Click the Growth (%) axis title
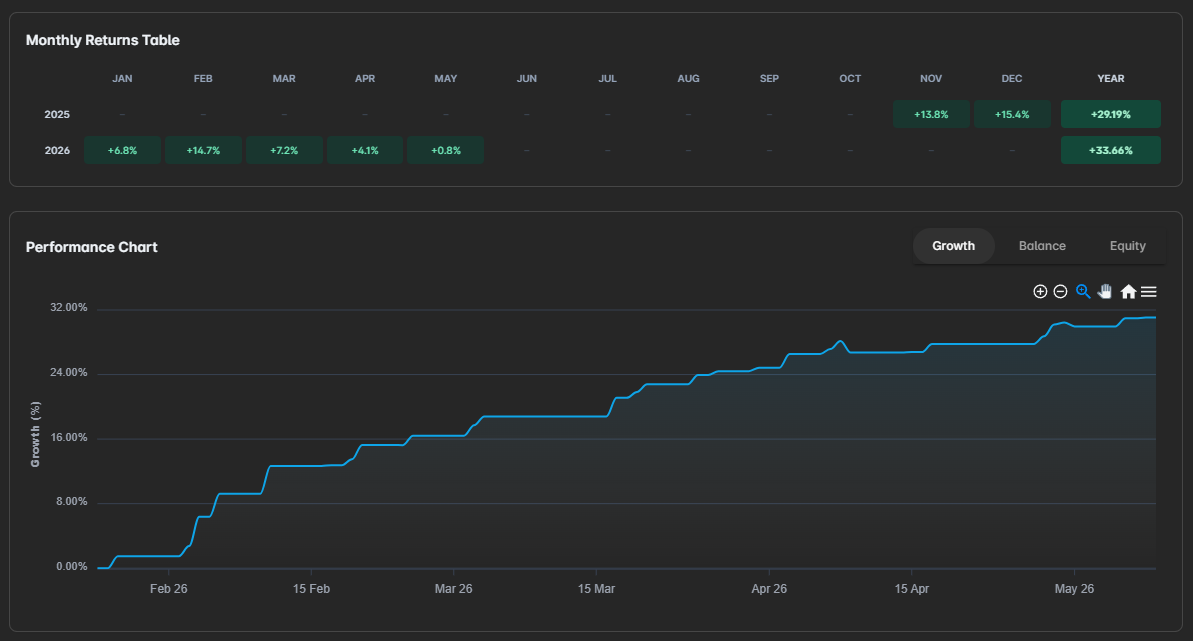 coord(35,434)
